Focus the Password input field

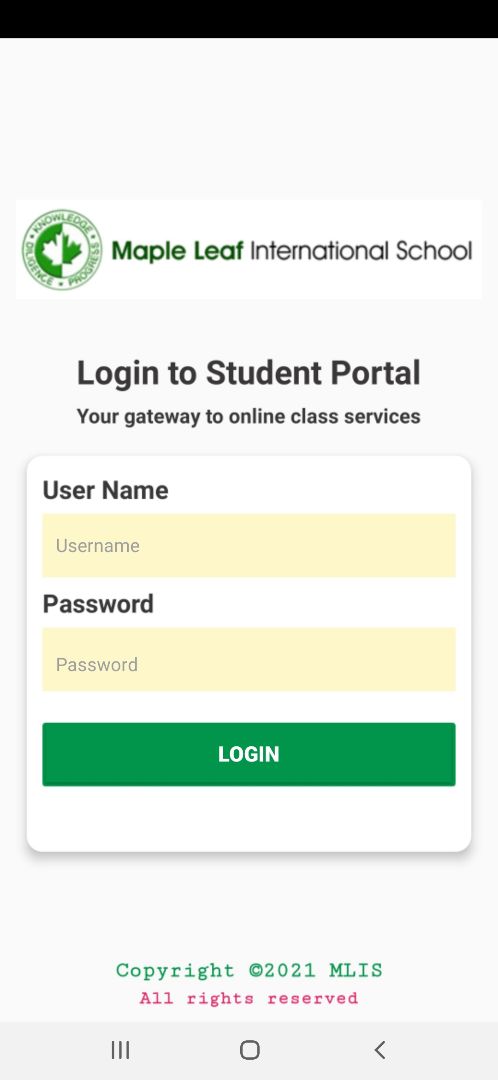(249, 659)
